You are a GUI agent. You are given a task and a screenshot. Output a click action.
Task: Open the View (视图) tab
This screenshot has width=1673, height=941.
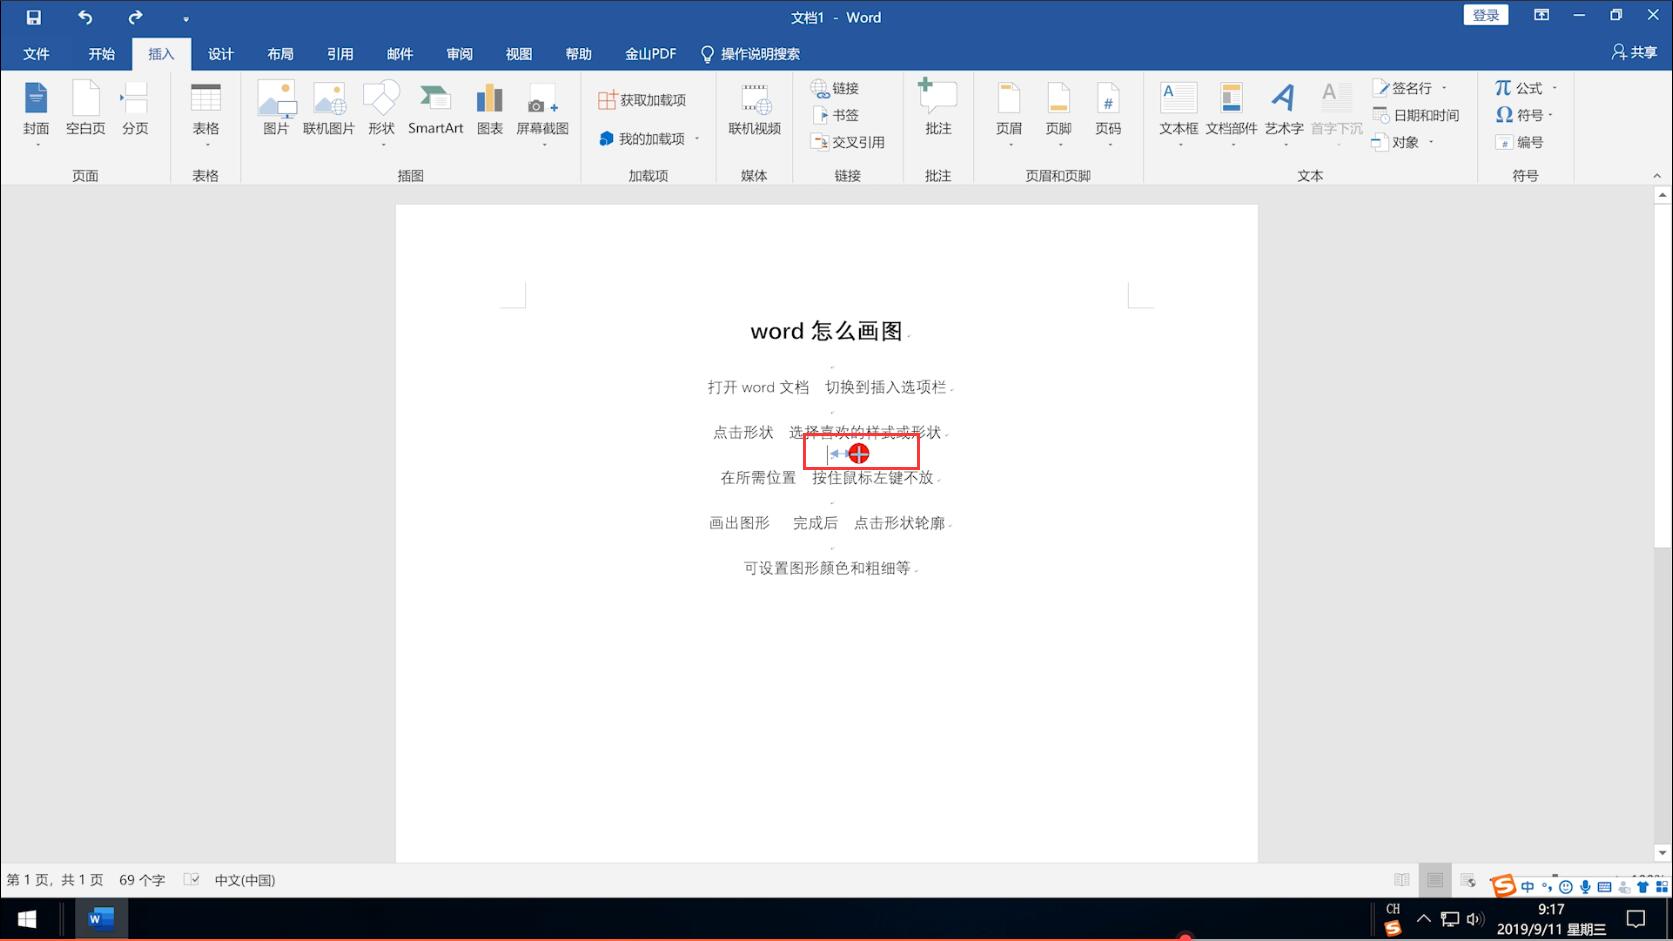tap(519, 54)
